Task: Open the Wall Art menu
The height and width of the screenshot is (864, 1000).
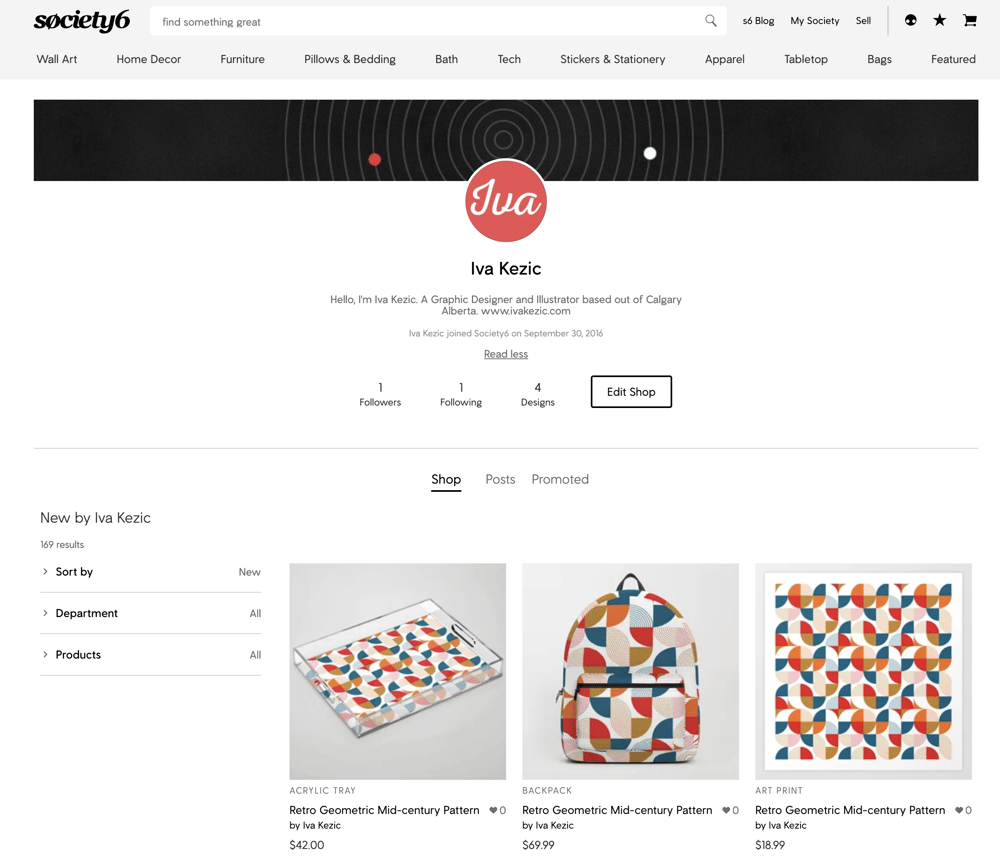Action: click(57, 59)
